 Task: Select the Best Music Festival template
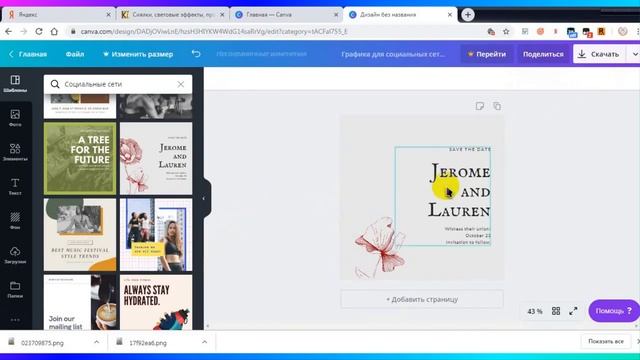click(80, 235)
